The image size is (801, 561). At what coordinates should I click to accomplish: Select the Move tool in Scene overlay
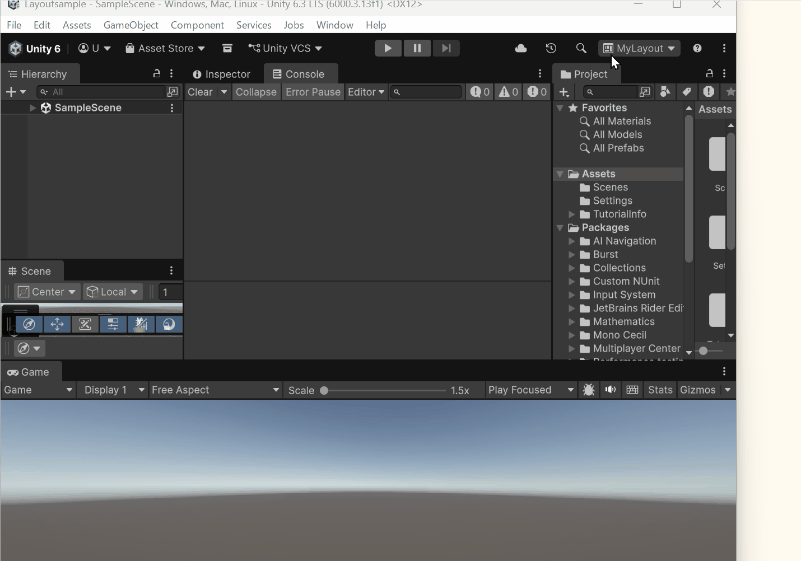(57, 324)
